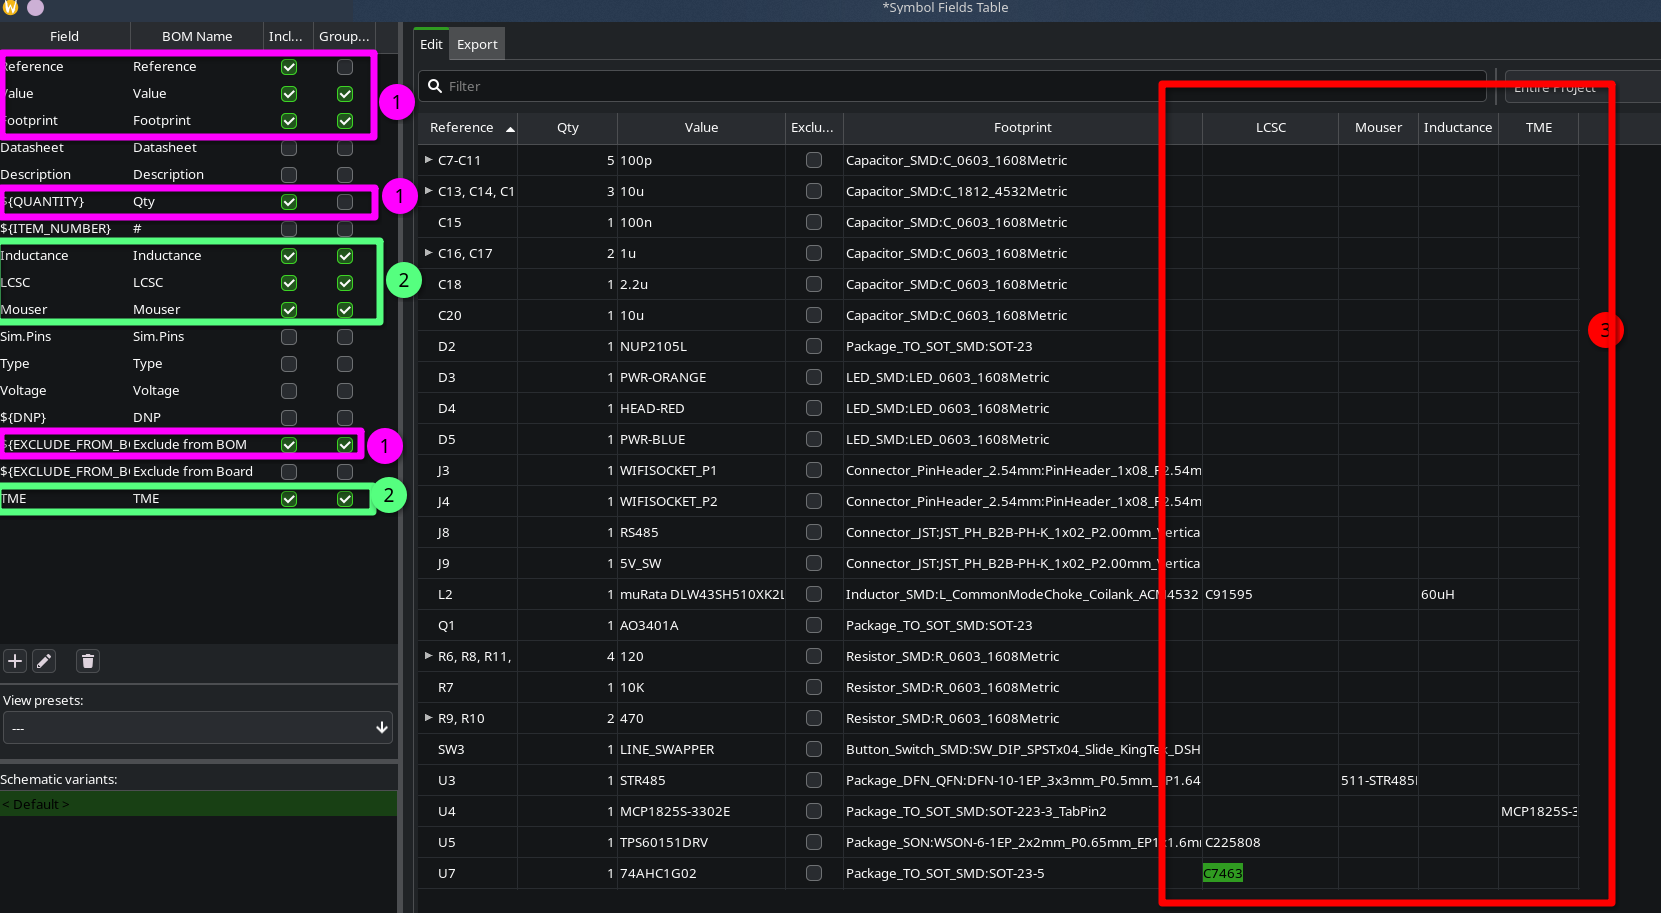Select the ${ITEM_NUMBER} field row
1661x913 pixels.
coord(188,229)
